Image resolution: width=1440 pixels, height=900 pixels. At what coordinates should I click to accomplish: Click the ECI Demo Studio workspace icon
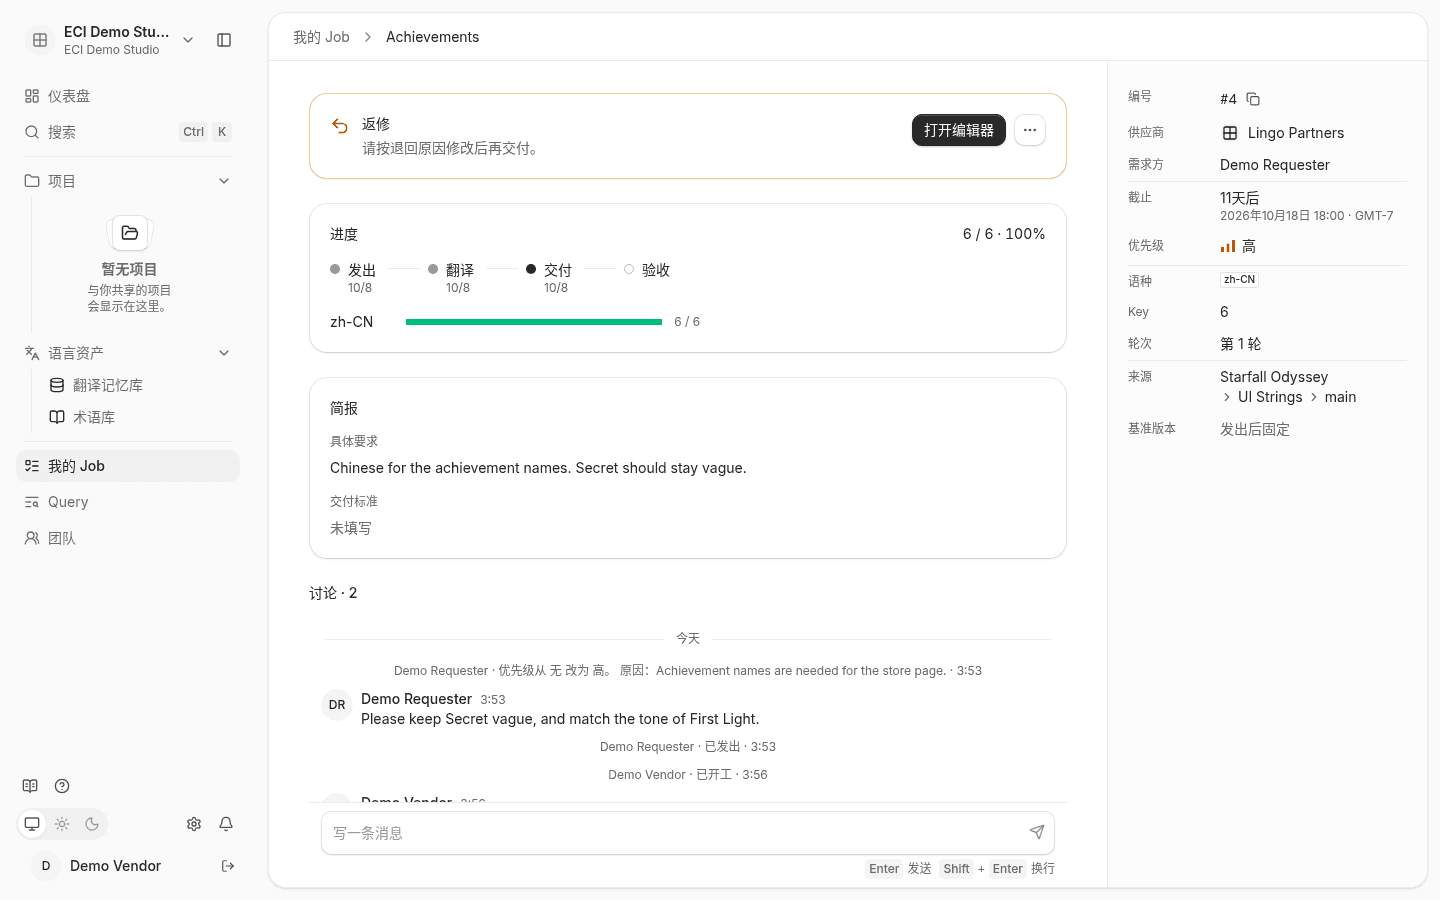pyautogui.click(x=40, y=40)
